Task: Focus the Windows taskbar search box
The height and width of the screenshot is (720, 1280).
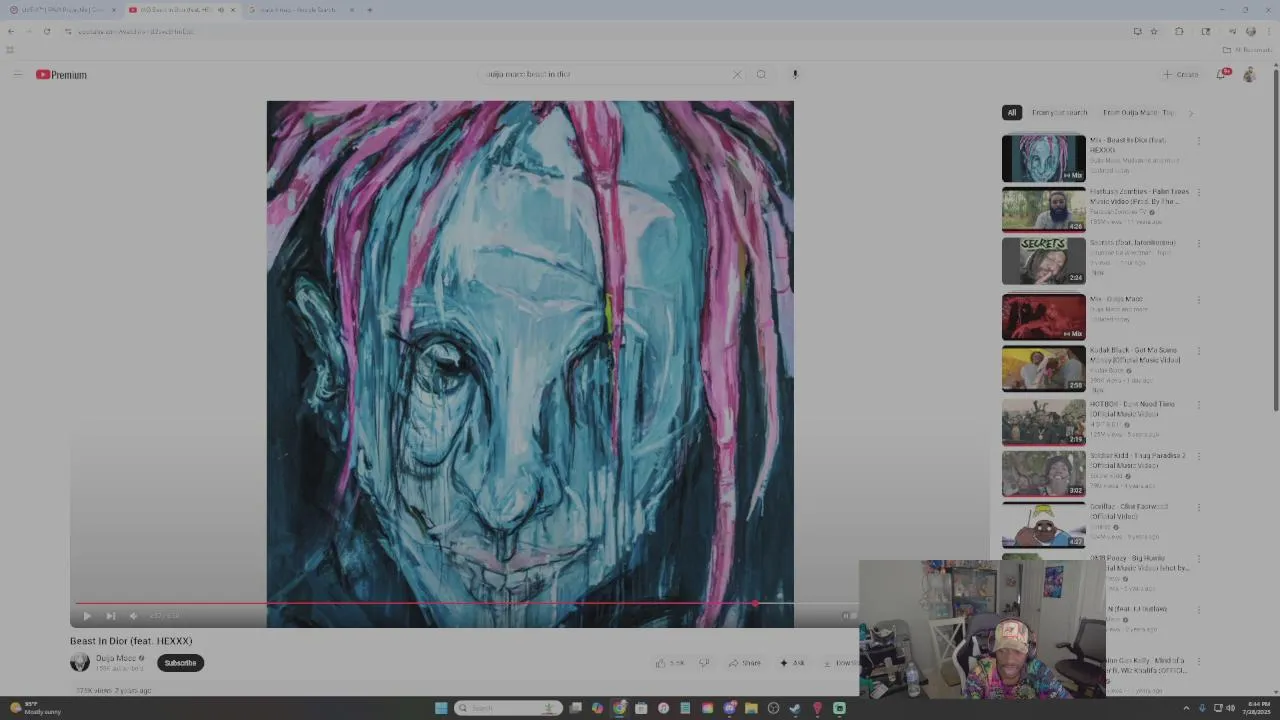Action: [507, 708]
